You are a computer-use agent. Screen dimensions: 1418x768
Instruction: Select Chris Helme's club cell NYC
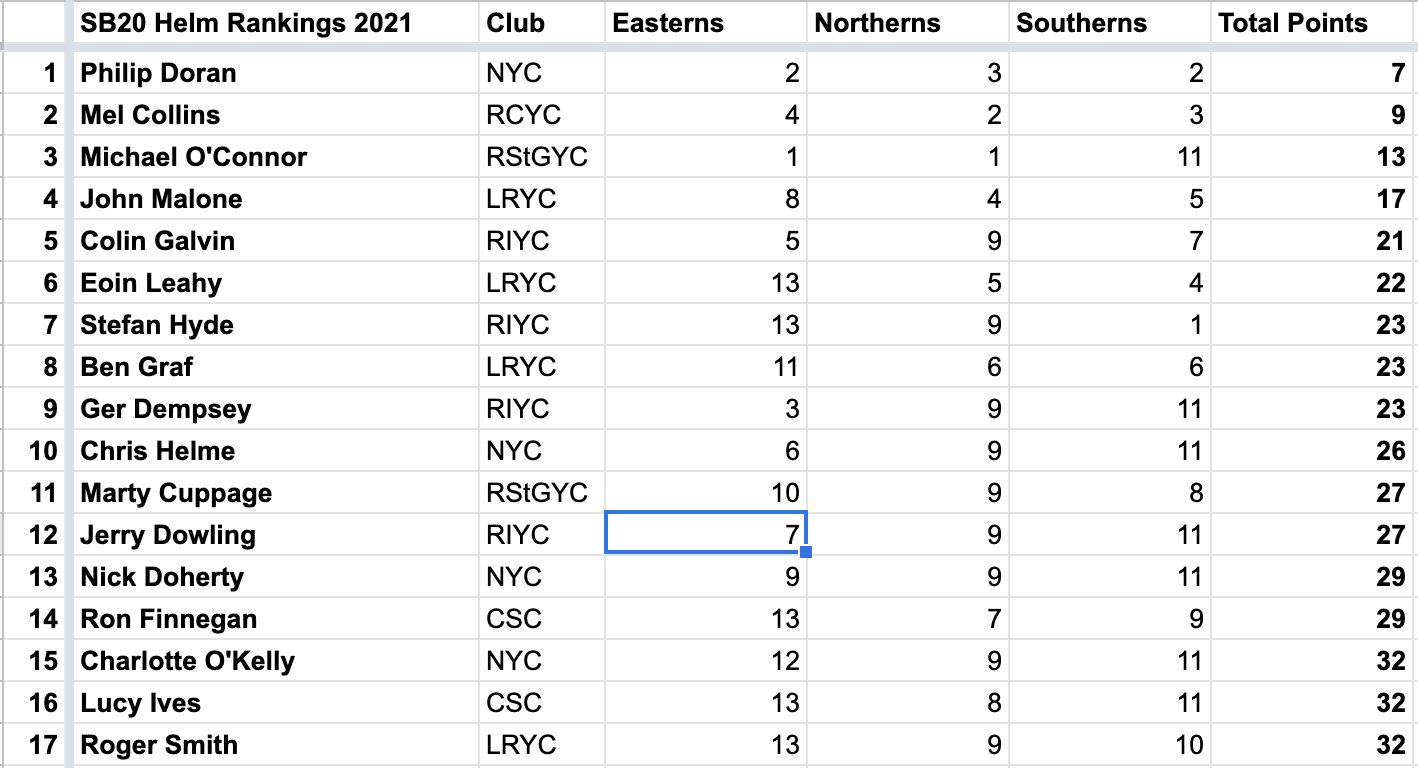(542, 451)
